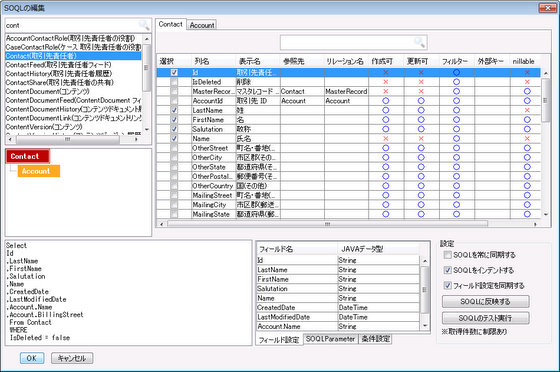Image resolution: width=560 pixels, height=372 pixels.
Task: Select CaseContactRole in object list
Action: 73,47
